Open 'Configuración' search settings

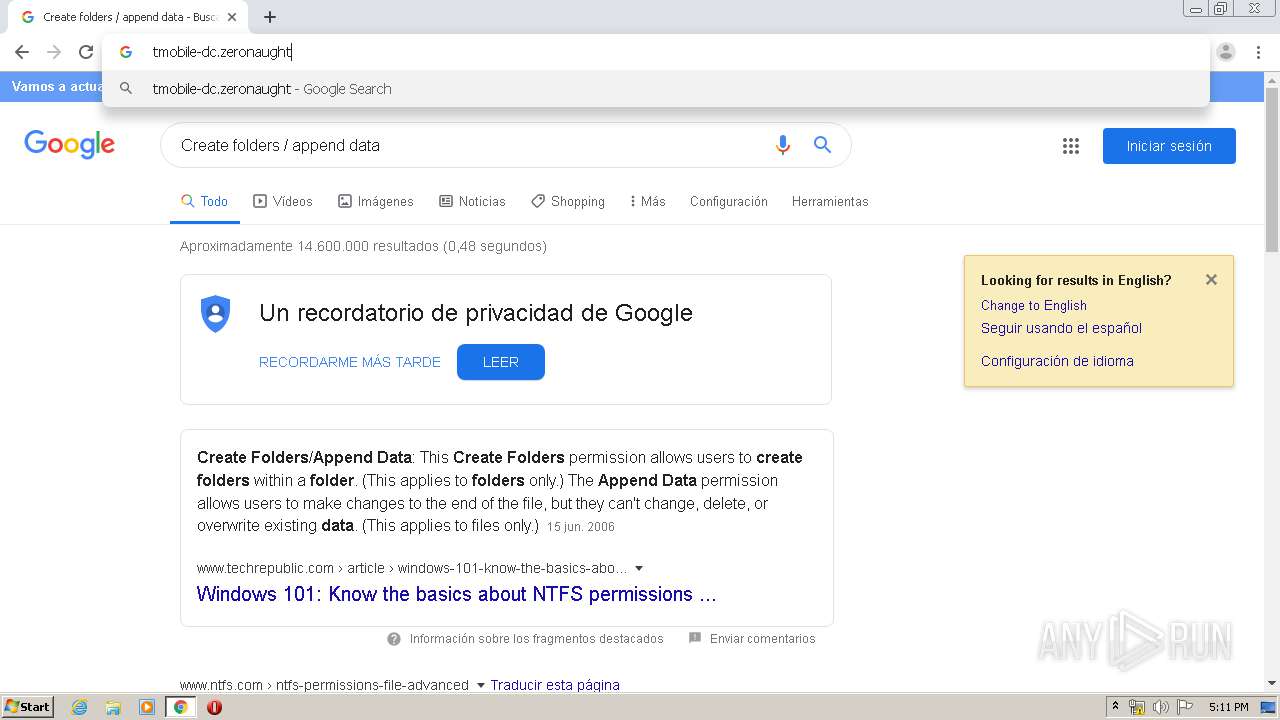click(729, 201)
